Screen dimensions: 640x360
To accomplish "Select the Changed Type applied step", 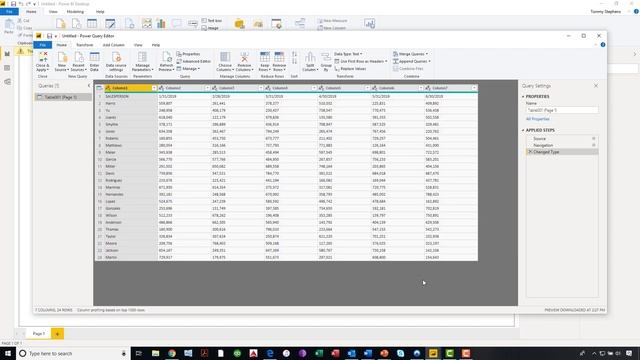I will [x=562, y=152].
